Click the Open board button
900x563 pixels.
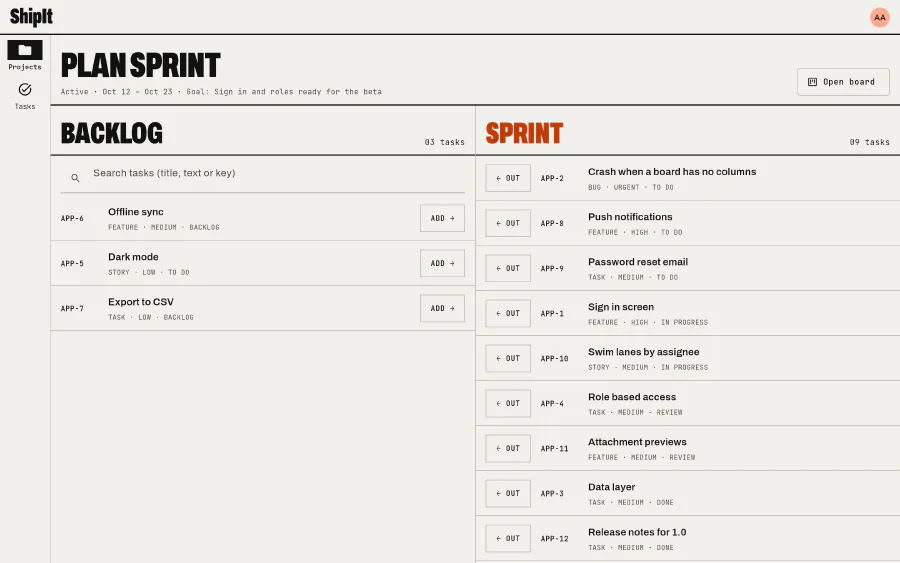[x=843, y=82]
